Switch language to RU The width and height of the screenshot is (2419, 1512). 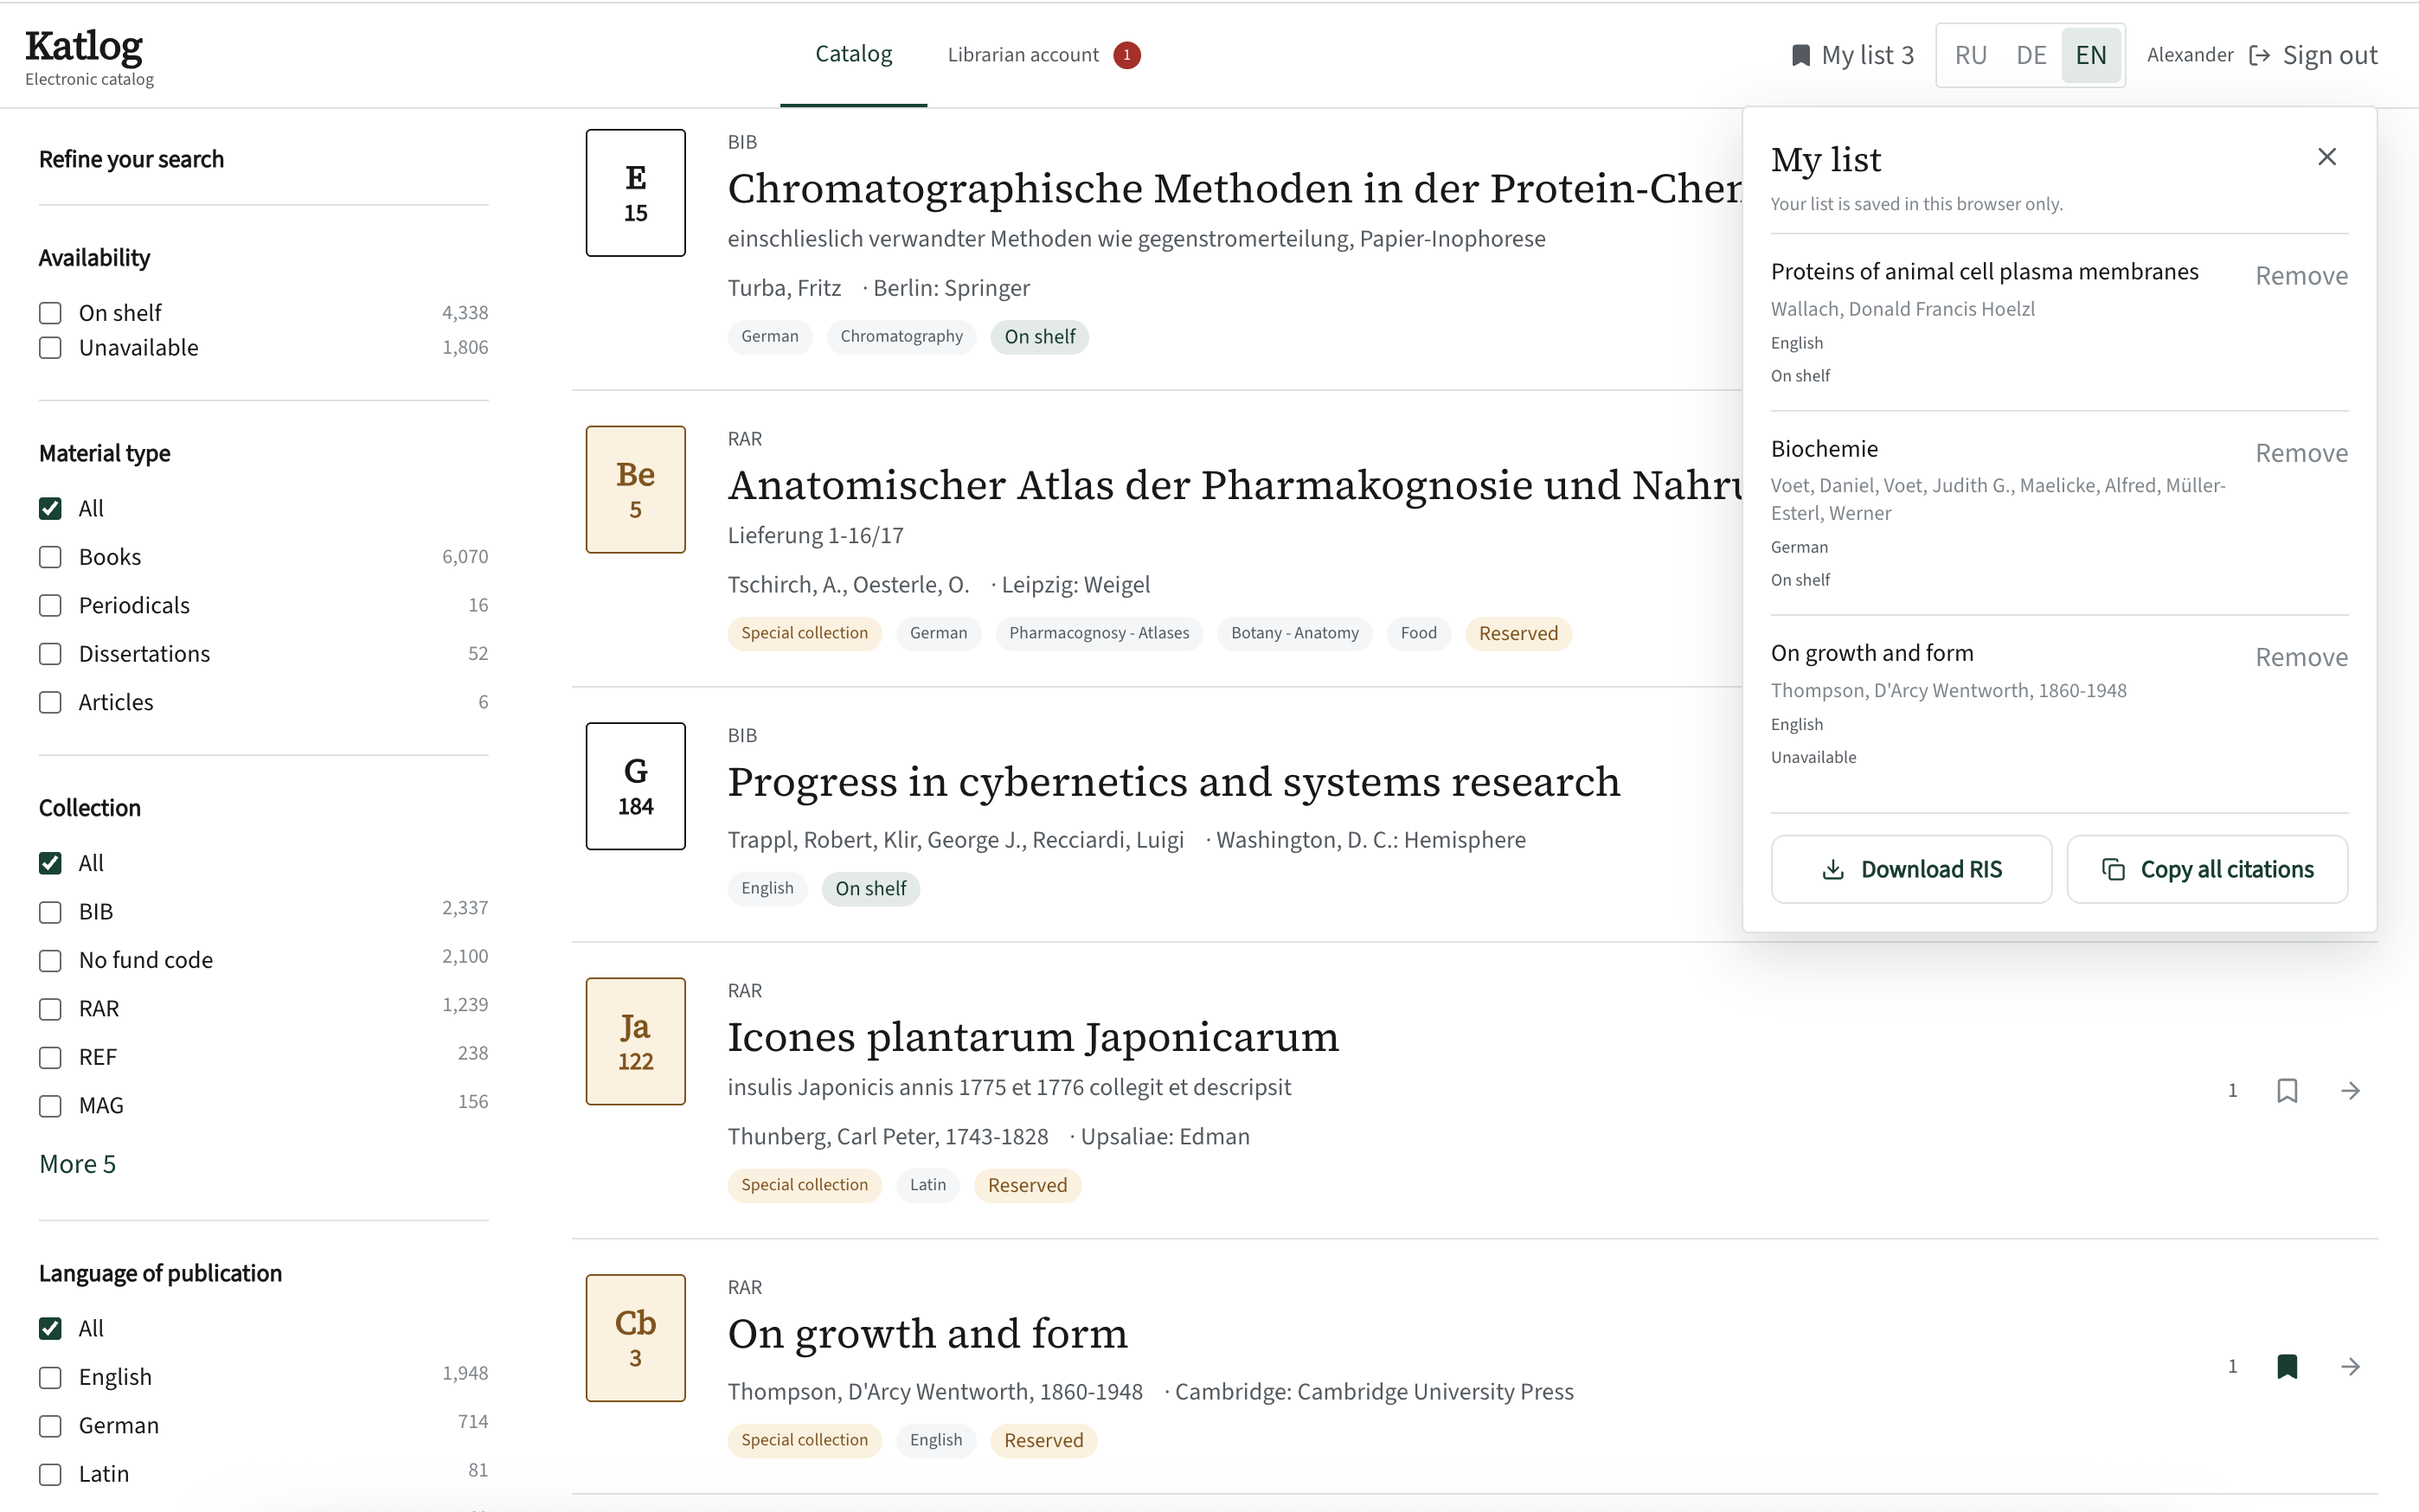(x=1970, y=55)
